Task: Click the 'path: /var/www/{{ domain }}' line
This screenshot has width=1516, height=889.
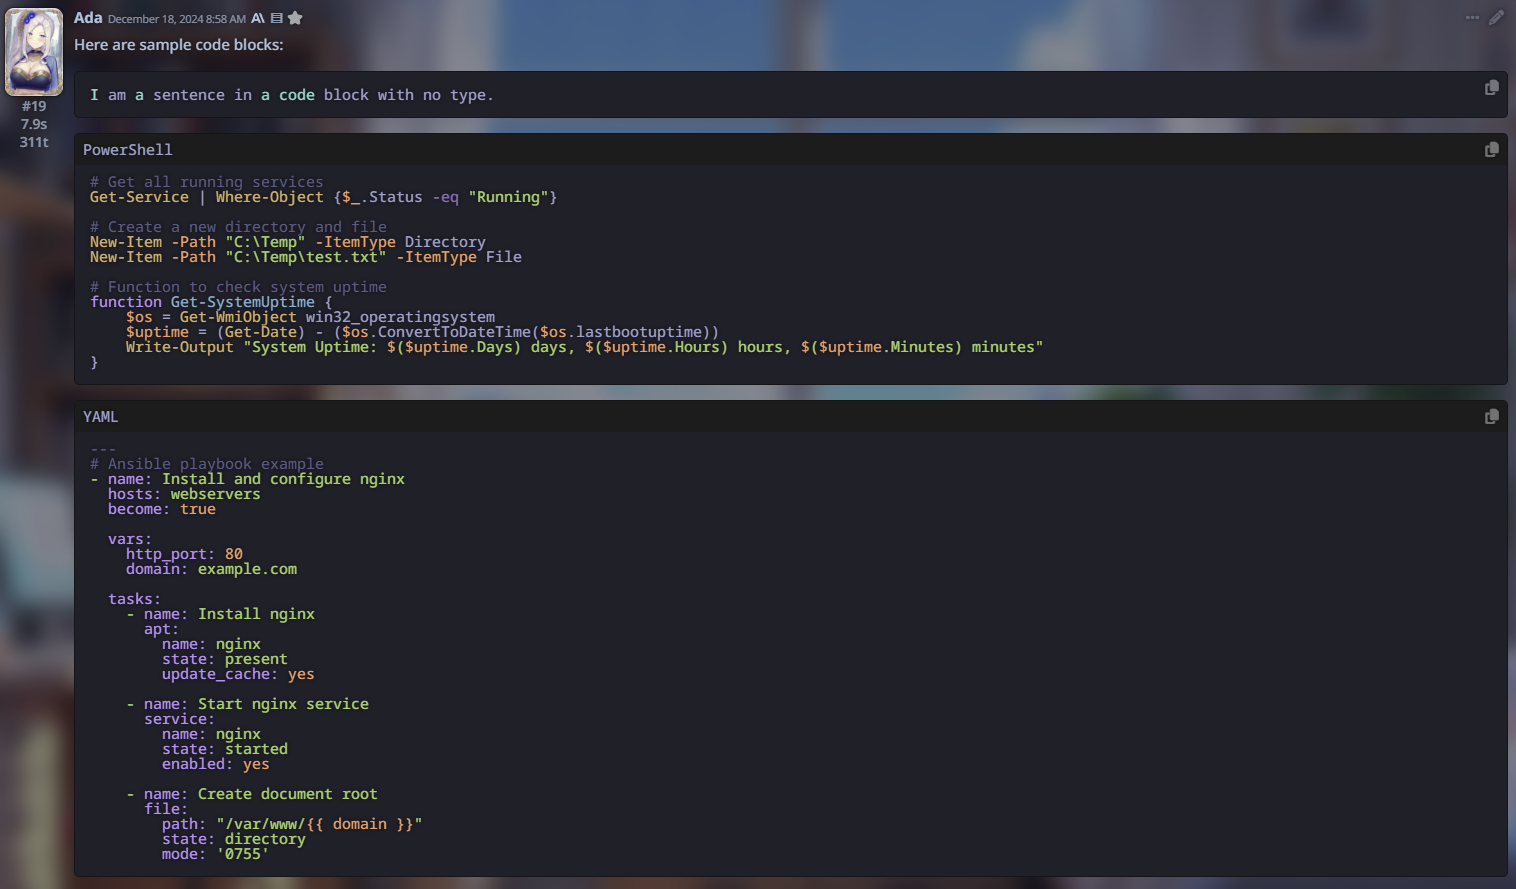Action: (292, 824)
